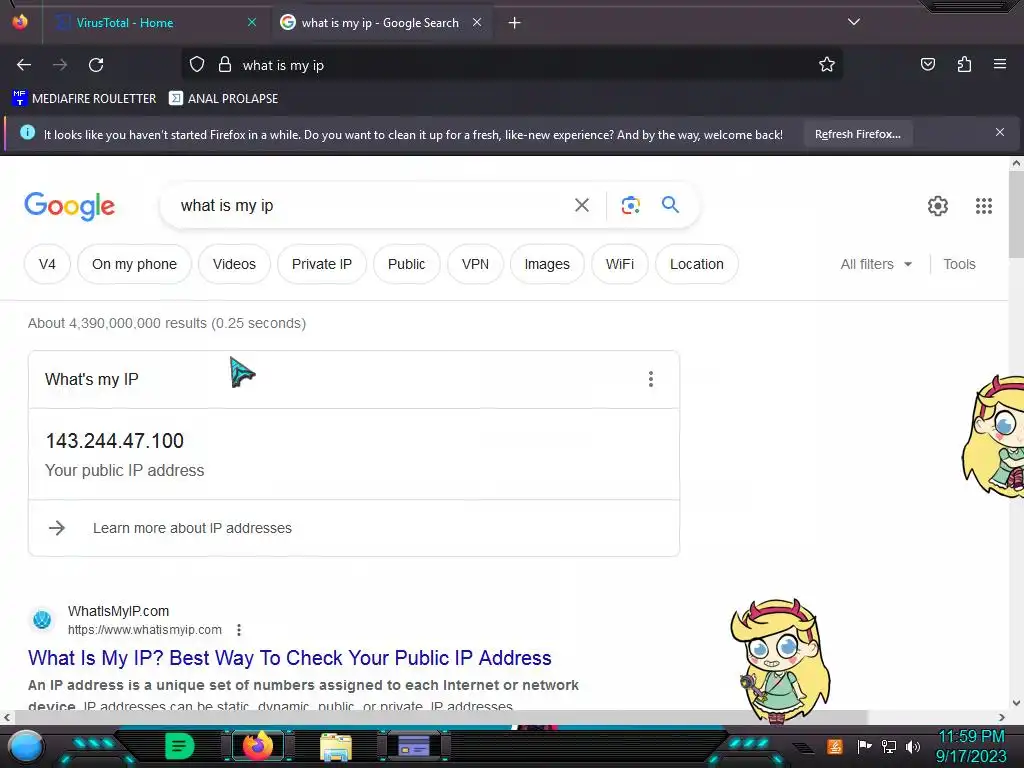Viewport: 1024px width, 768px height.
Task: Select the Location filter chip
Action: 697,264
